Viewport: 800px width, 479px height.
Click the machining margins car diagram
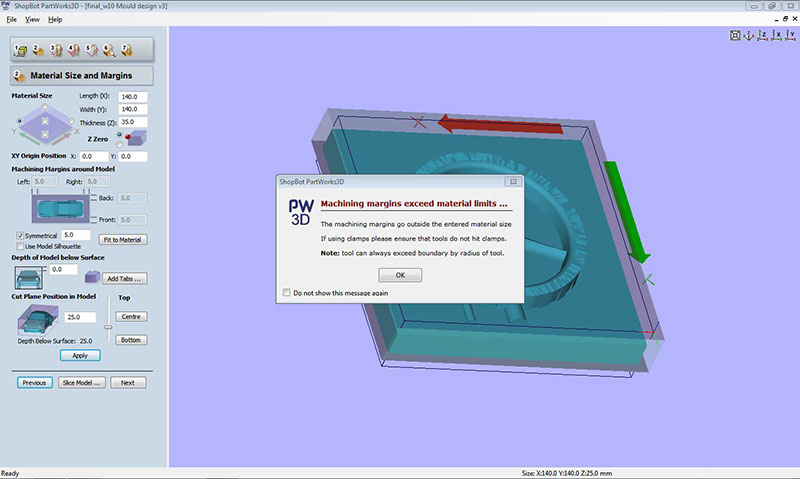pos(60,208)
